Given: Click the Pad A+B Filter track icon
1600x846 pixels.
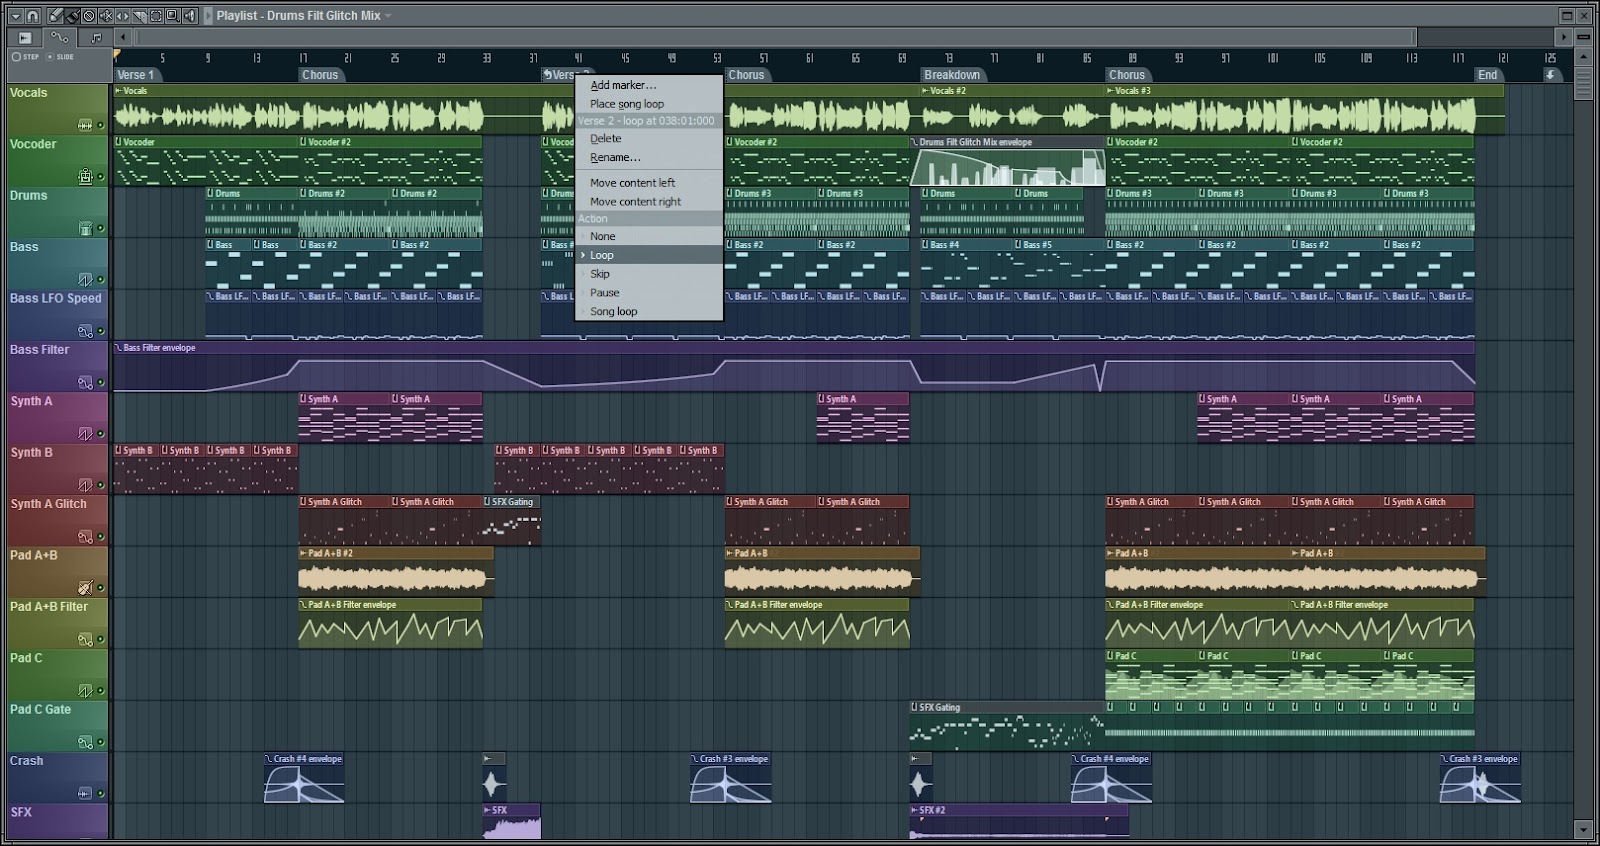Looking at the screenshot, I should [85, 639].
